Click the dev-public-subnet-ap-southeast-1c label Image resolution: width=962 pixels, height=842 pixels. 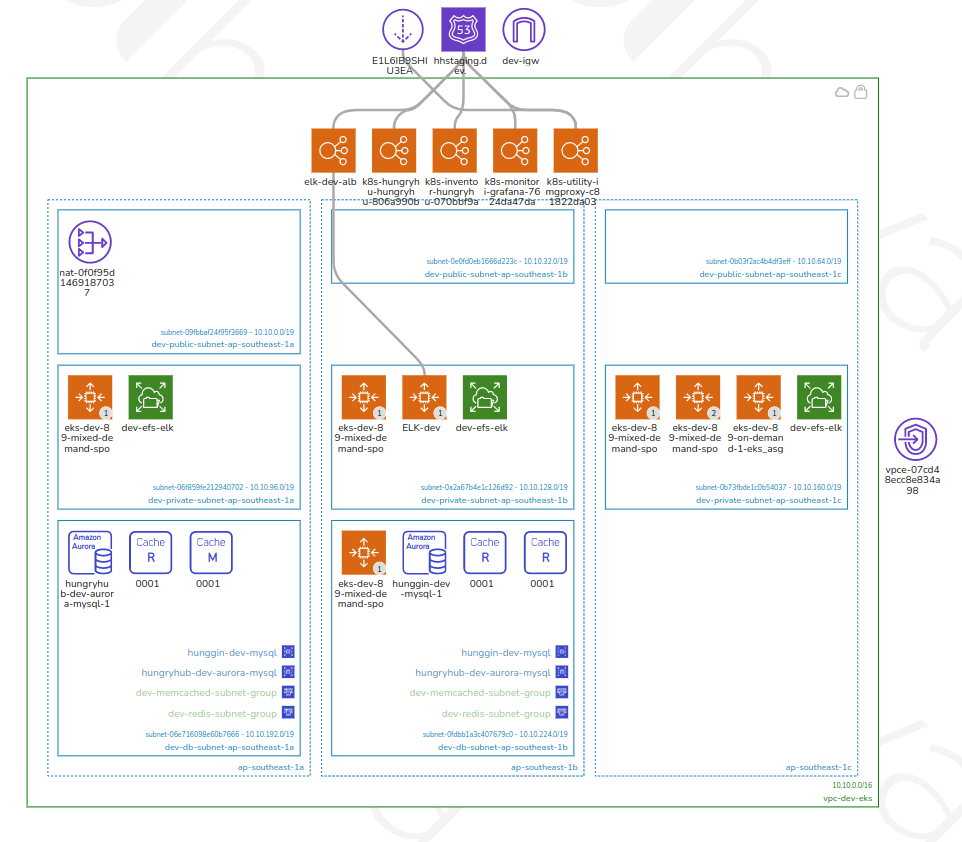tap(770, 274)
